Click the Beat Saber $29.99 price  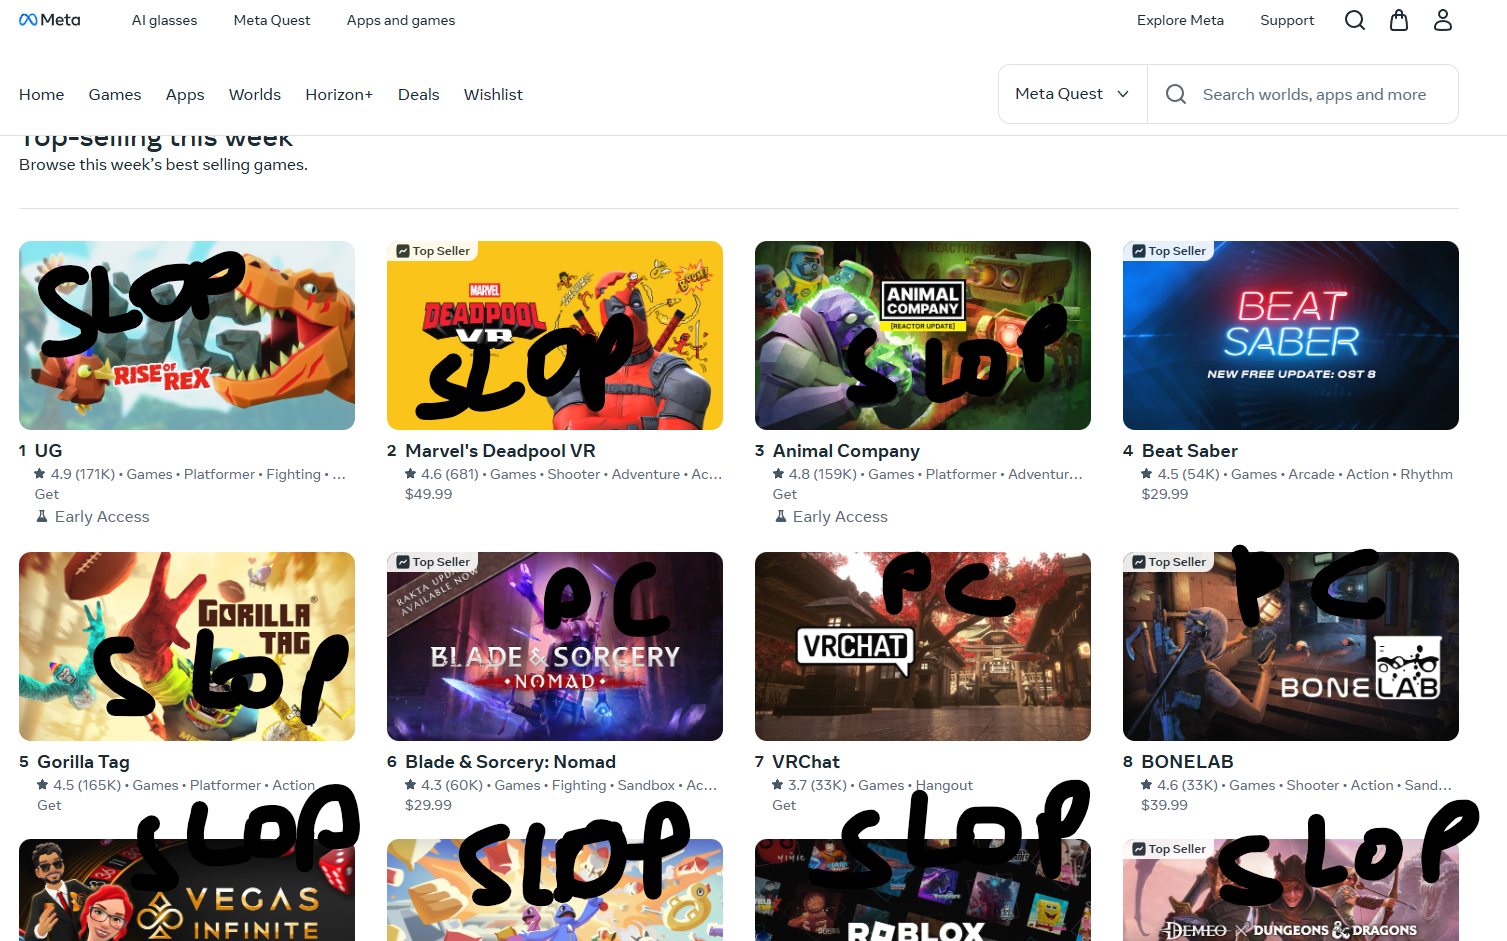click(x=1165, y=494)
